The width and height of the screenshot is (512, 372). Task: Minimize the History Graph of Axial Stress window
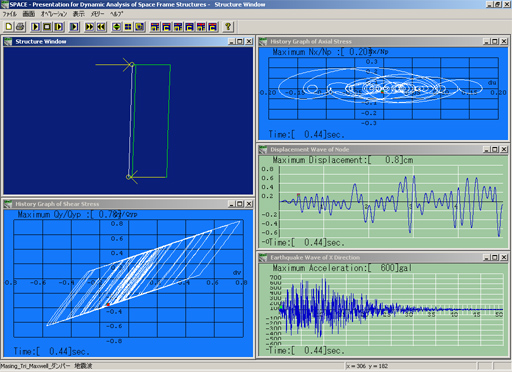click(x=487, y=42)
